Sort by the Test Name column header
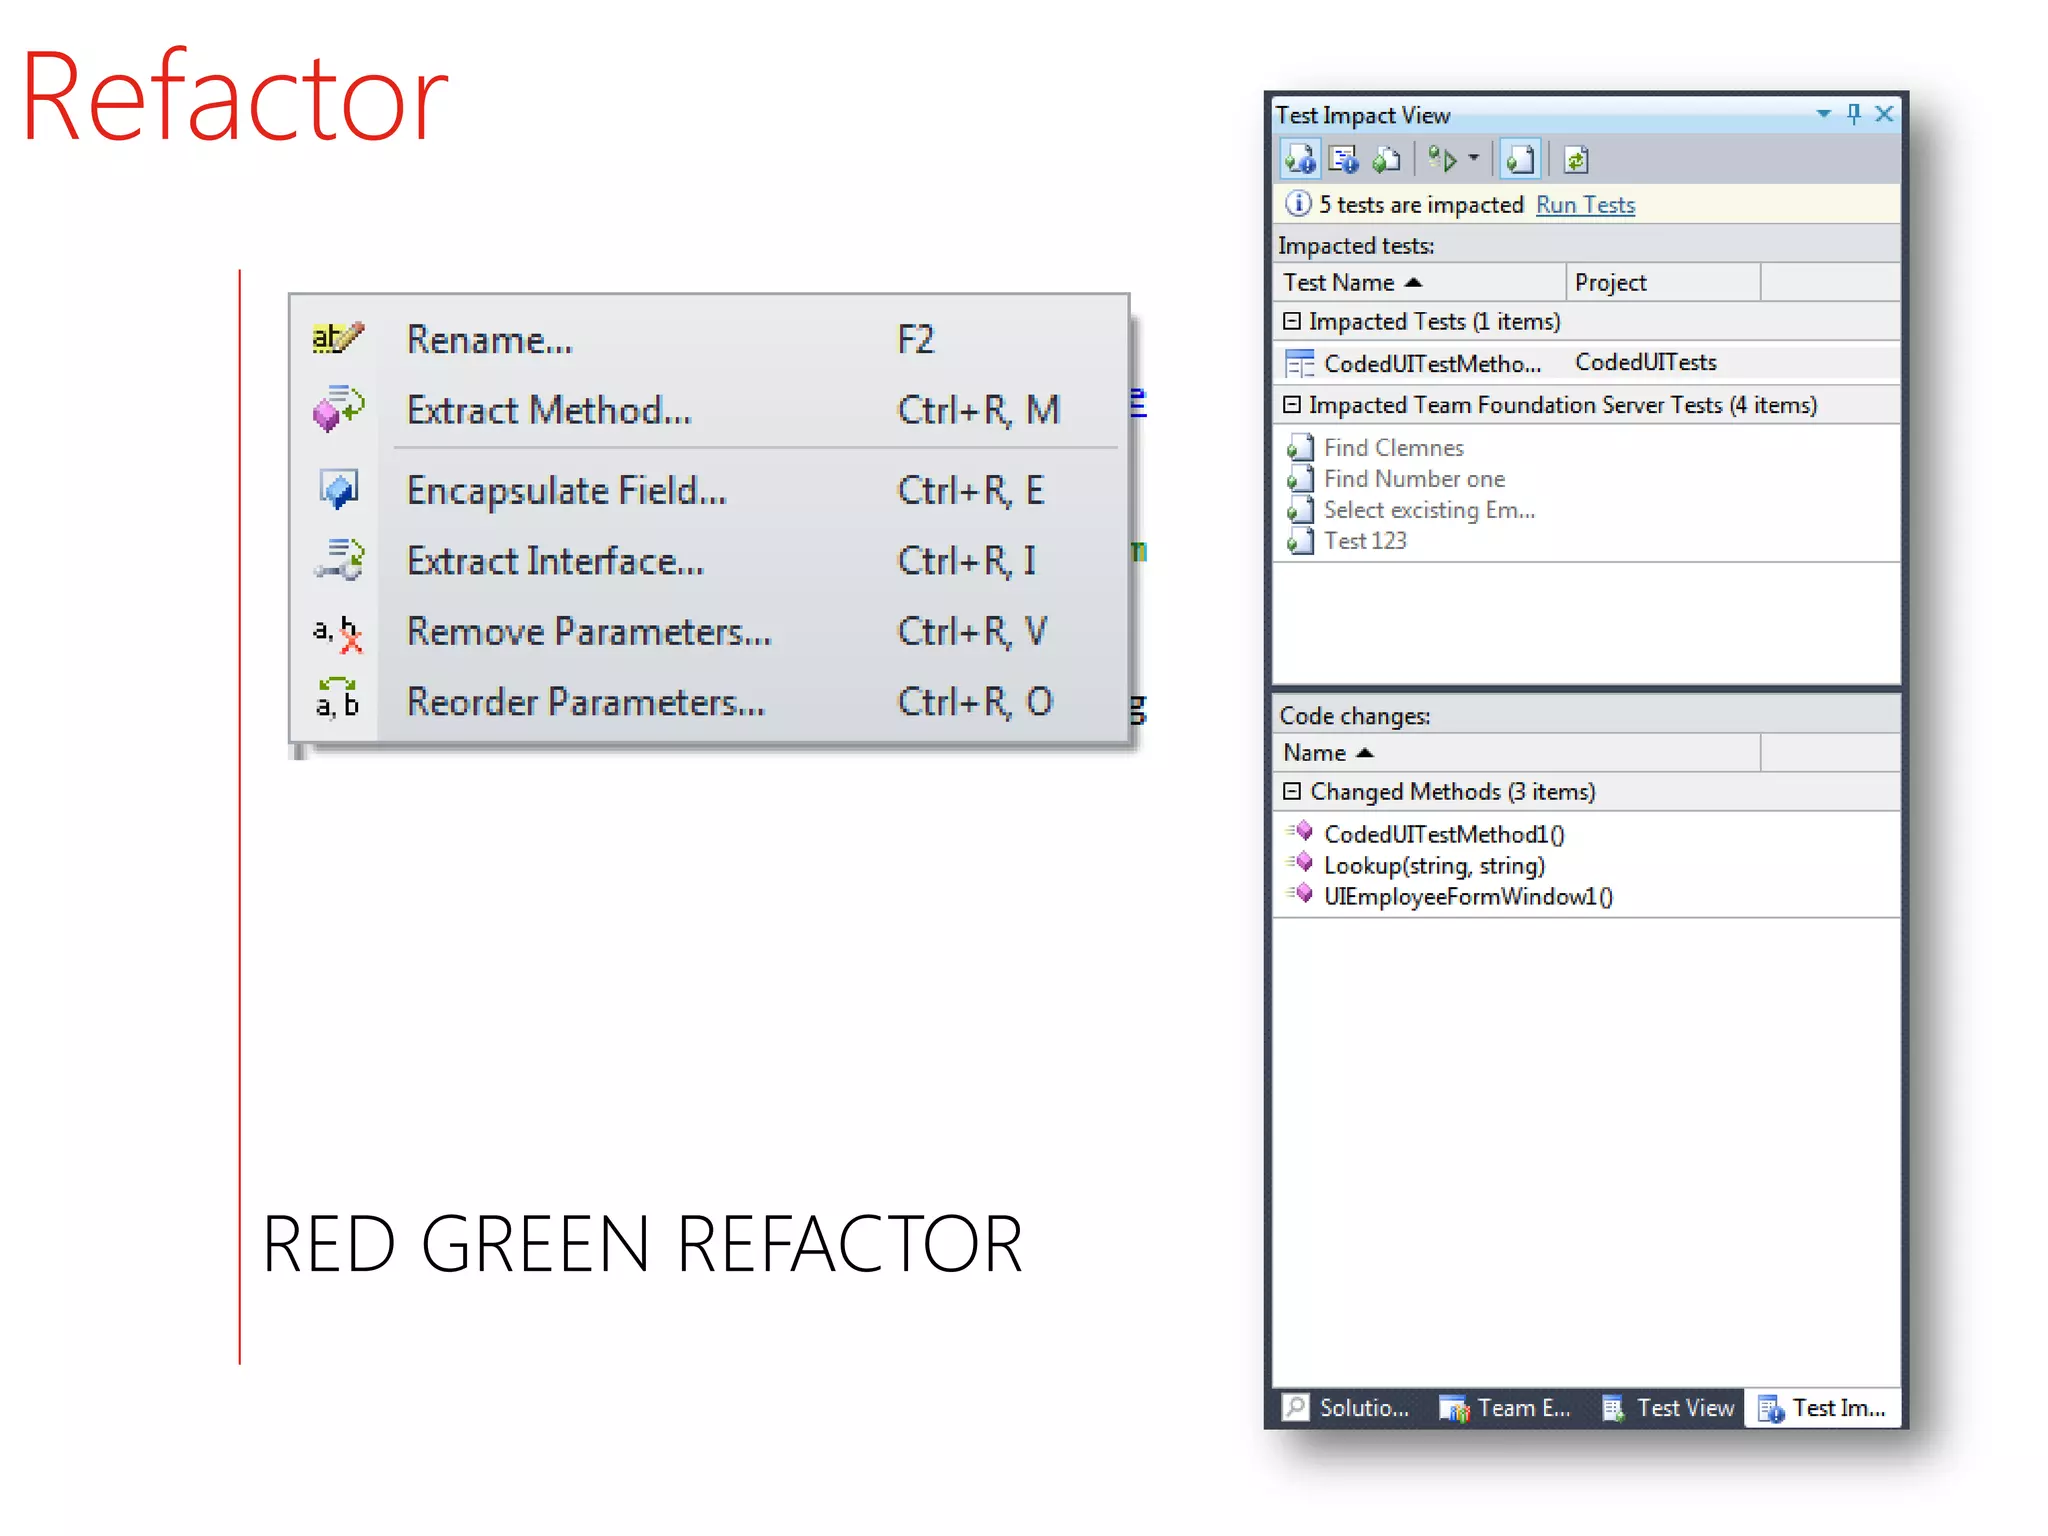 point(1420,283)
